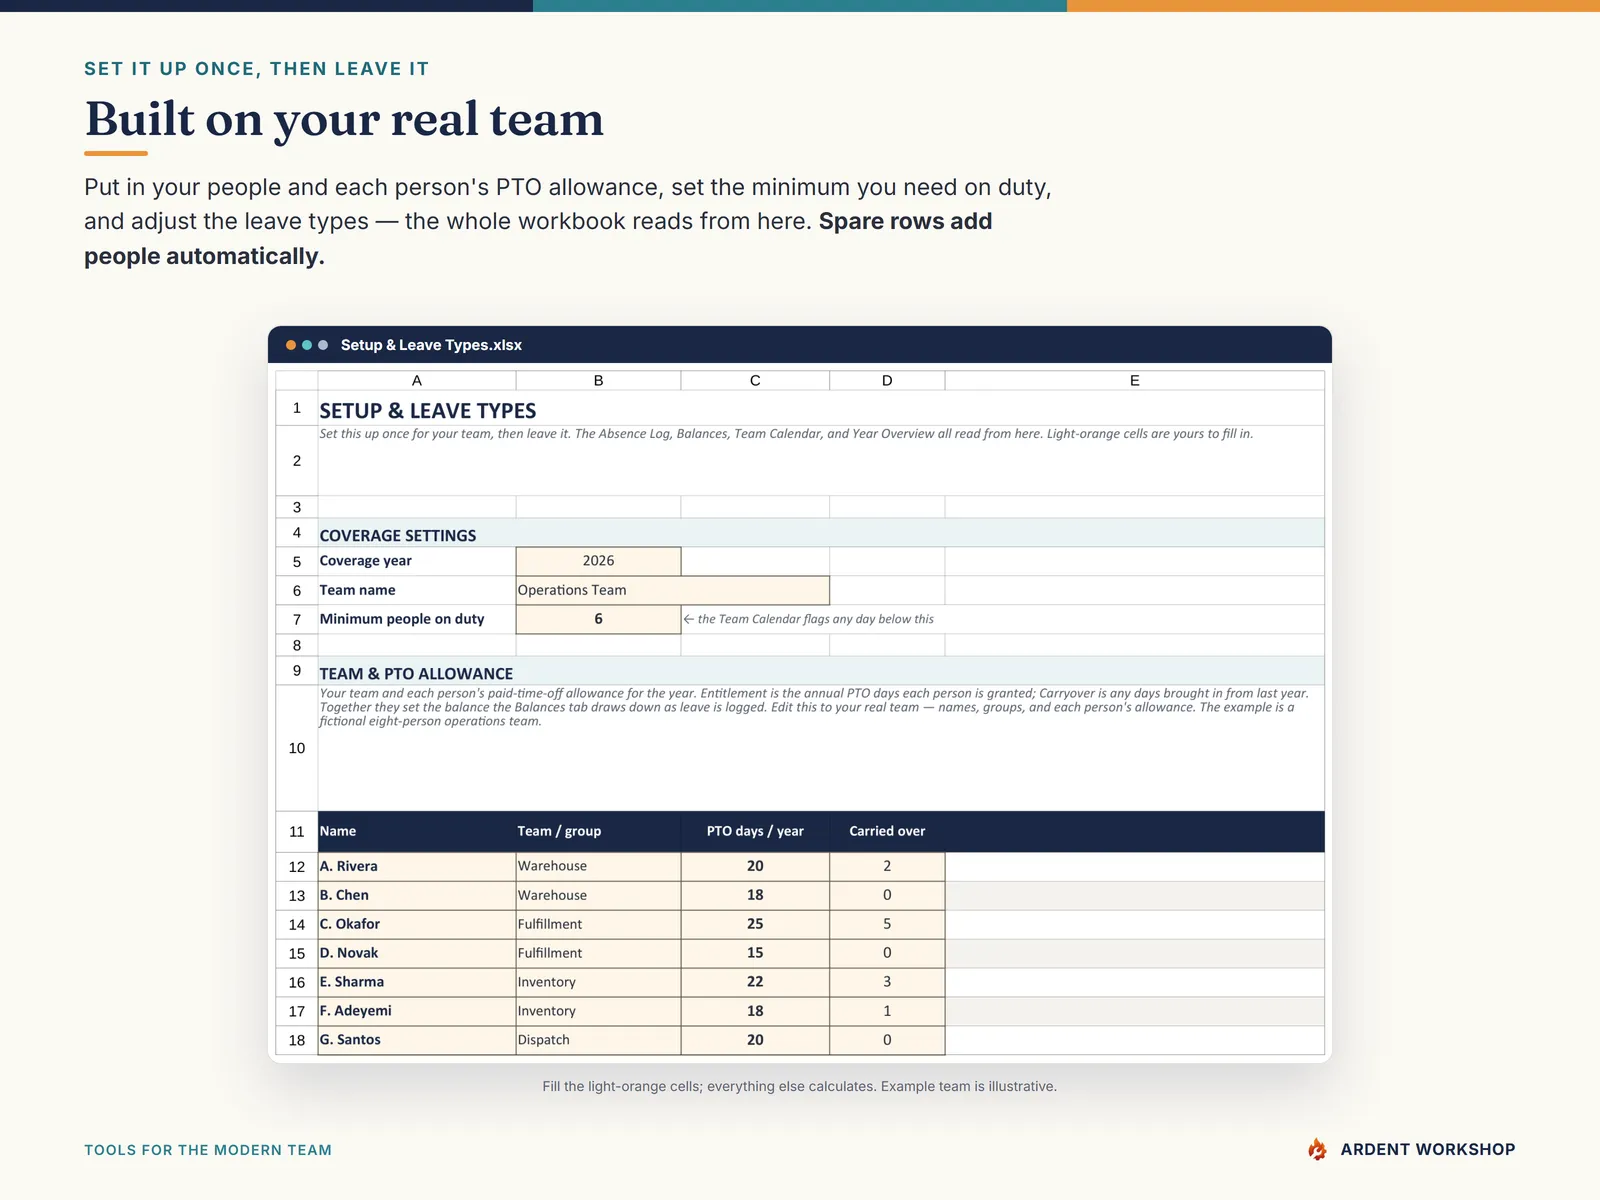Select column D header

[x=887, y=380]
